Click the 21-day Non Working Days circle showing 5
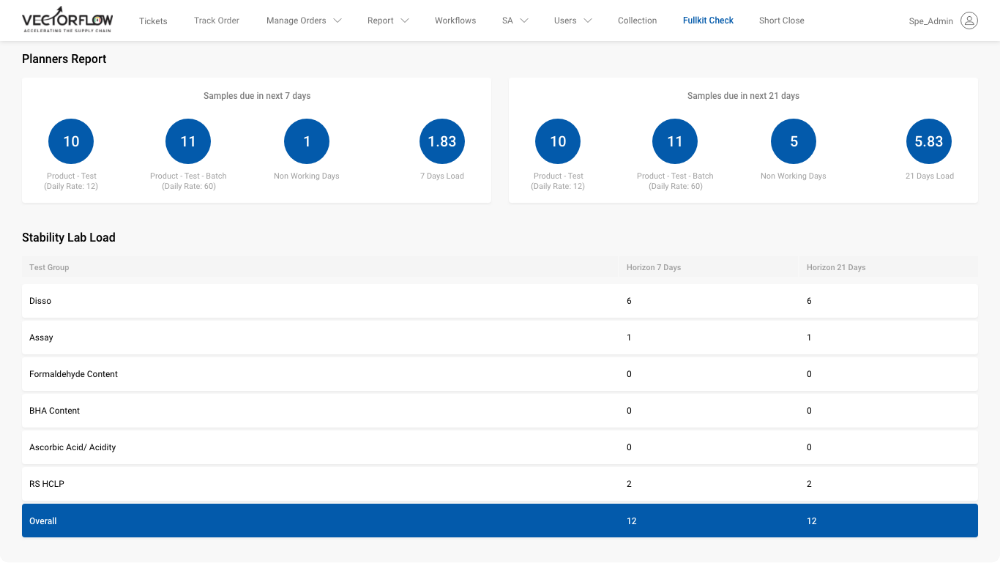1000x563 pixels. pos(794,141)
